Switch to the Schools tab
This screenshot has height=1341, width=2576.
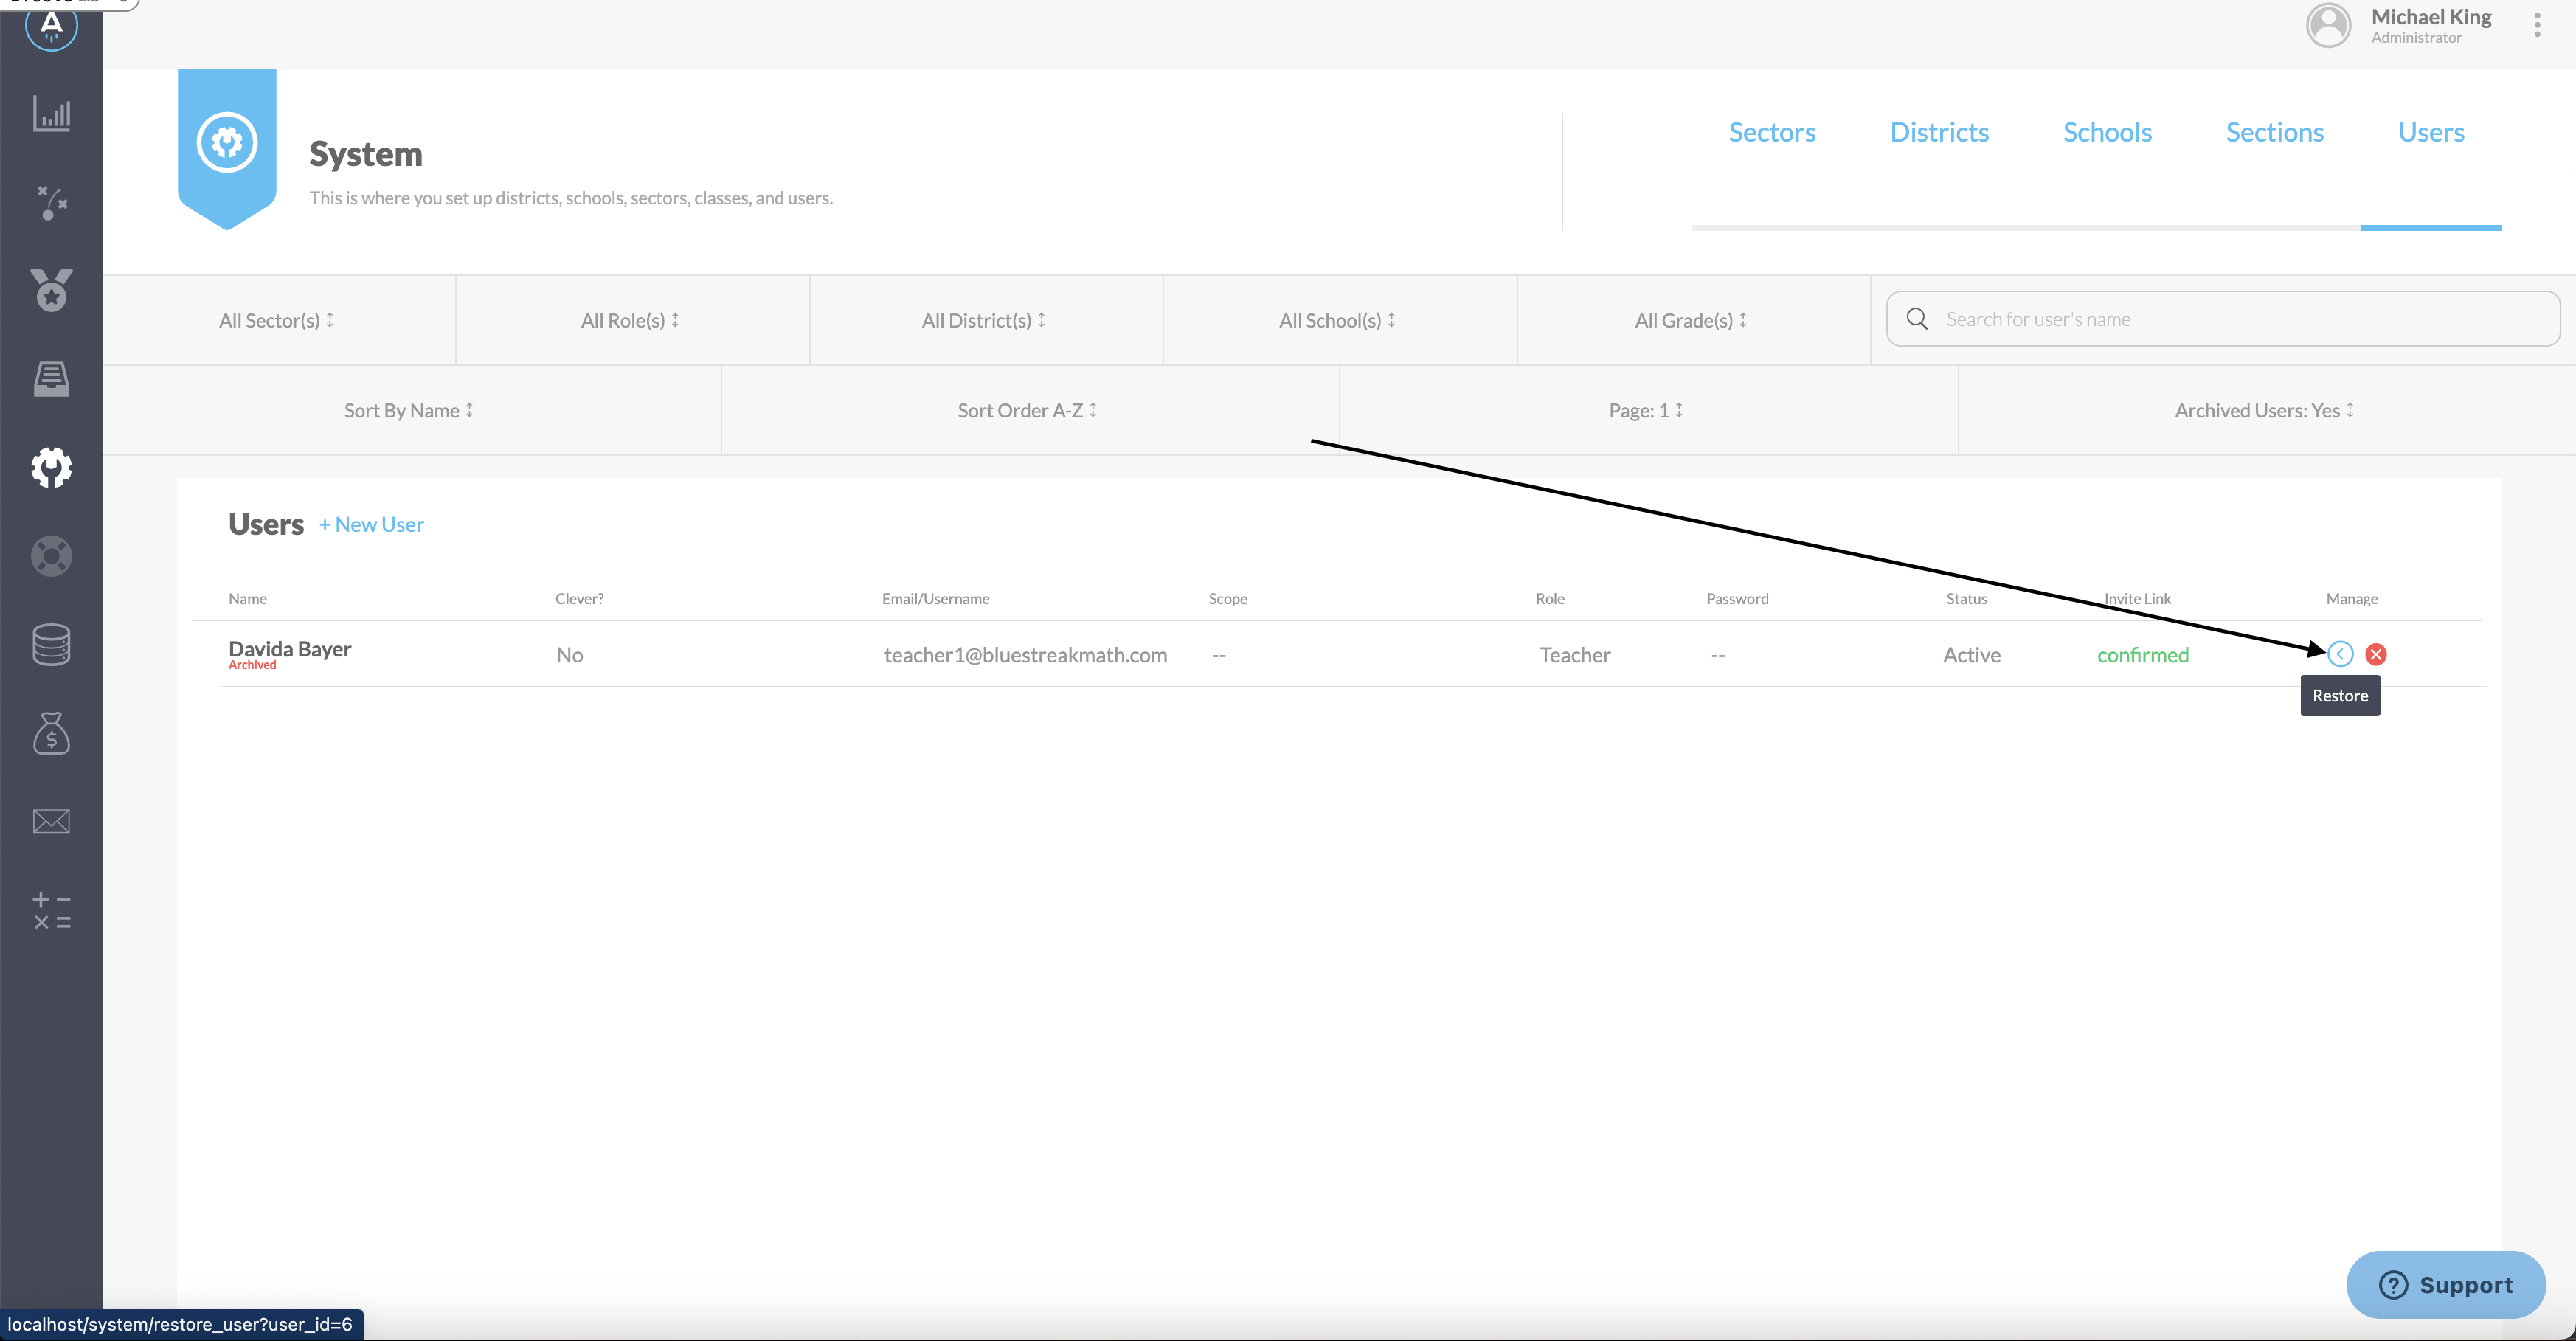pyautogui.click(x=2107, y=132)
